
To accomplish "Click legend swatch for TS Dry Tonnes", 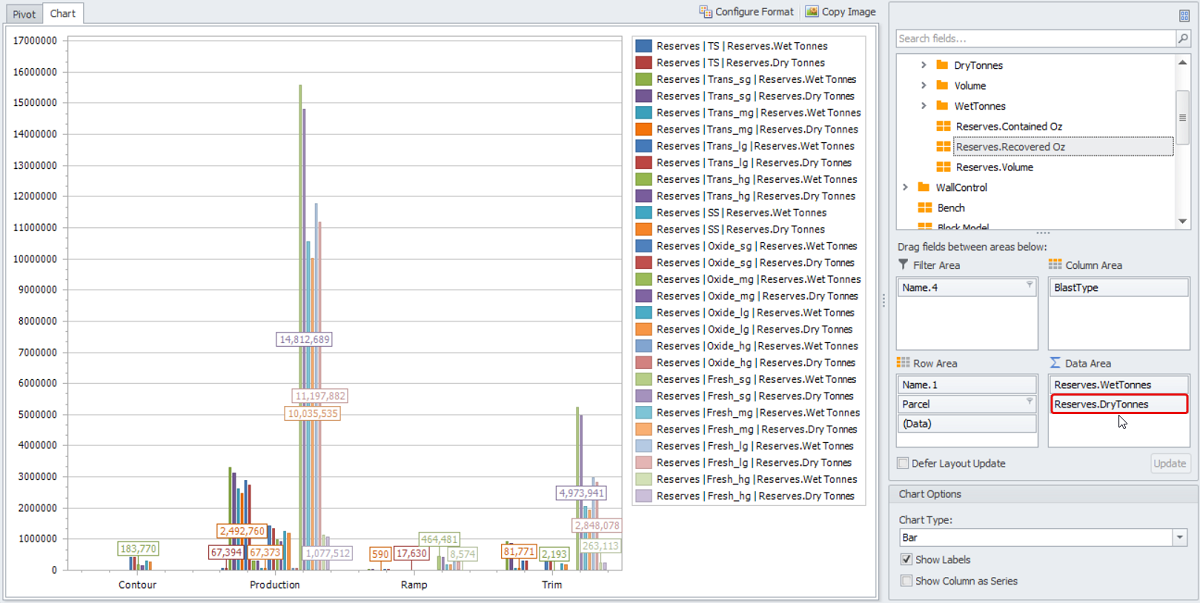I will [644, 63].
